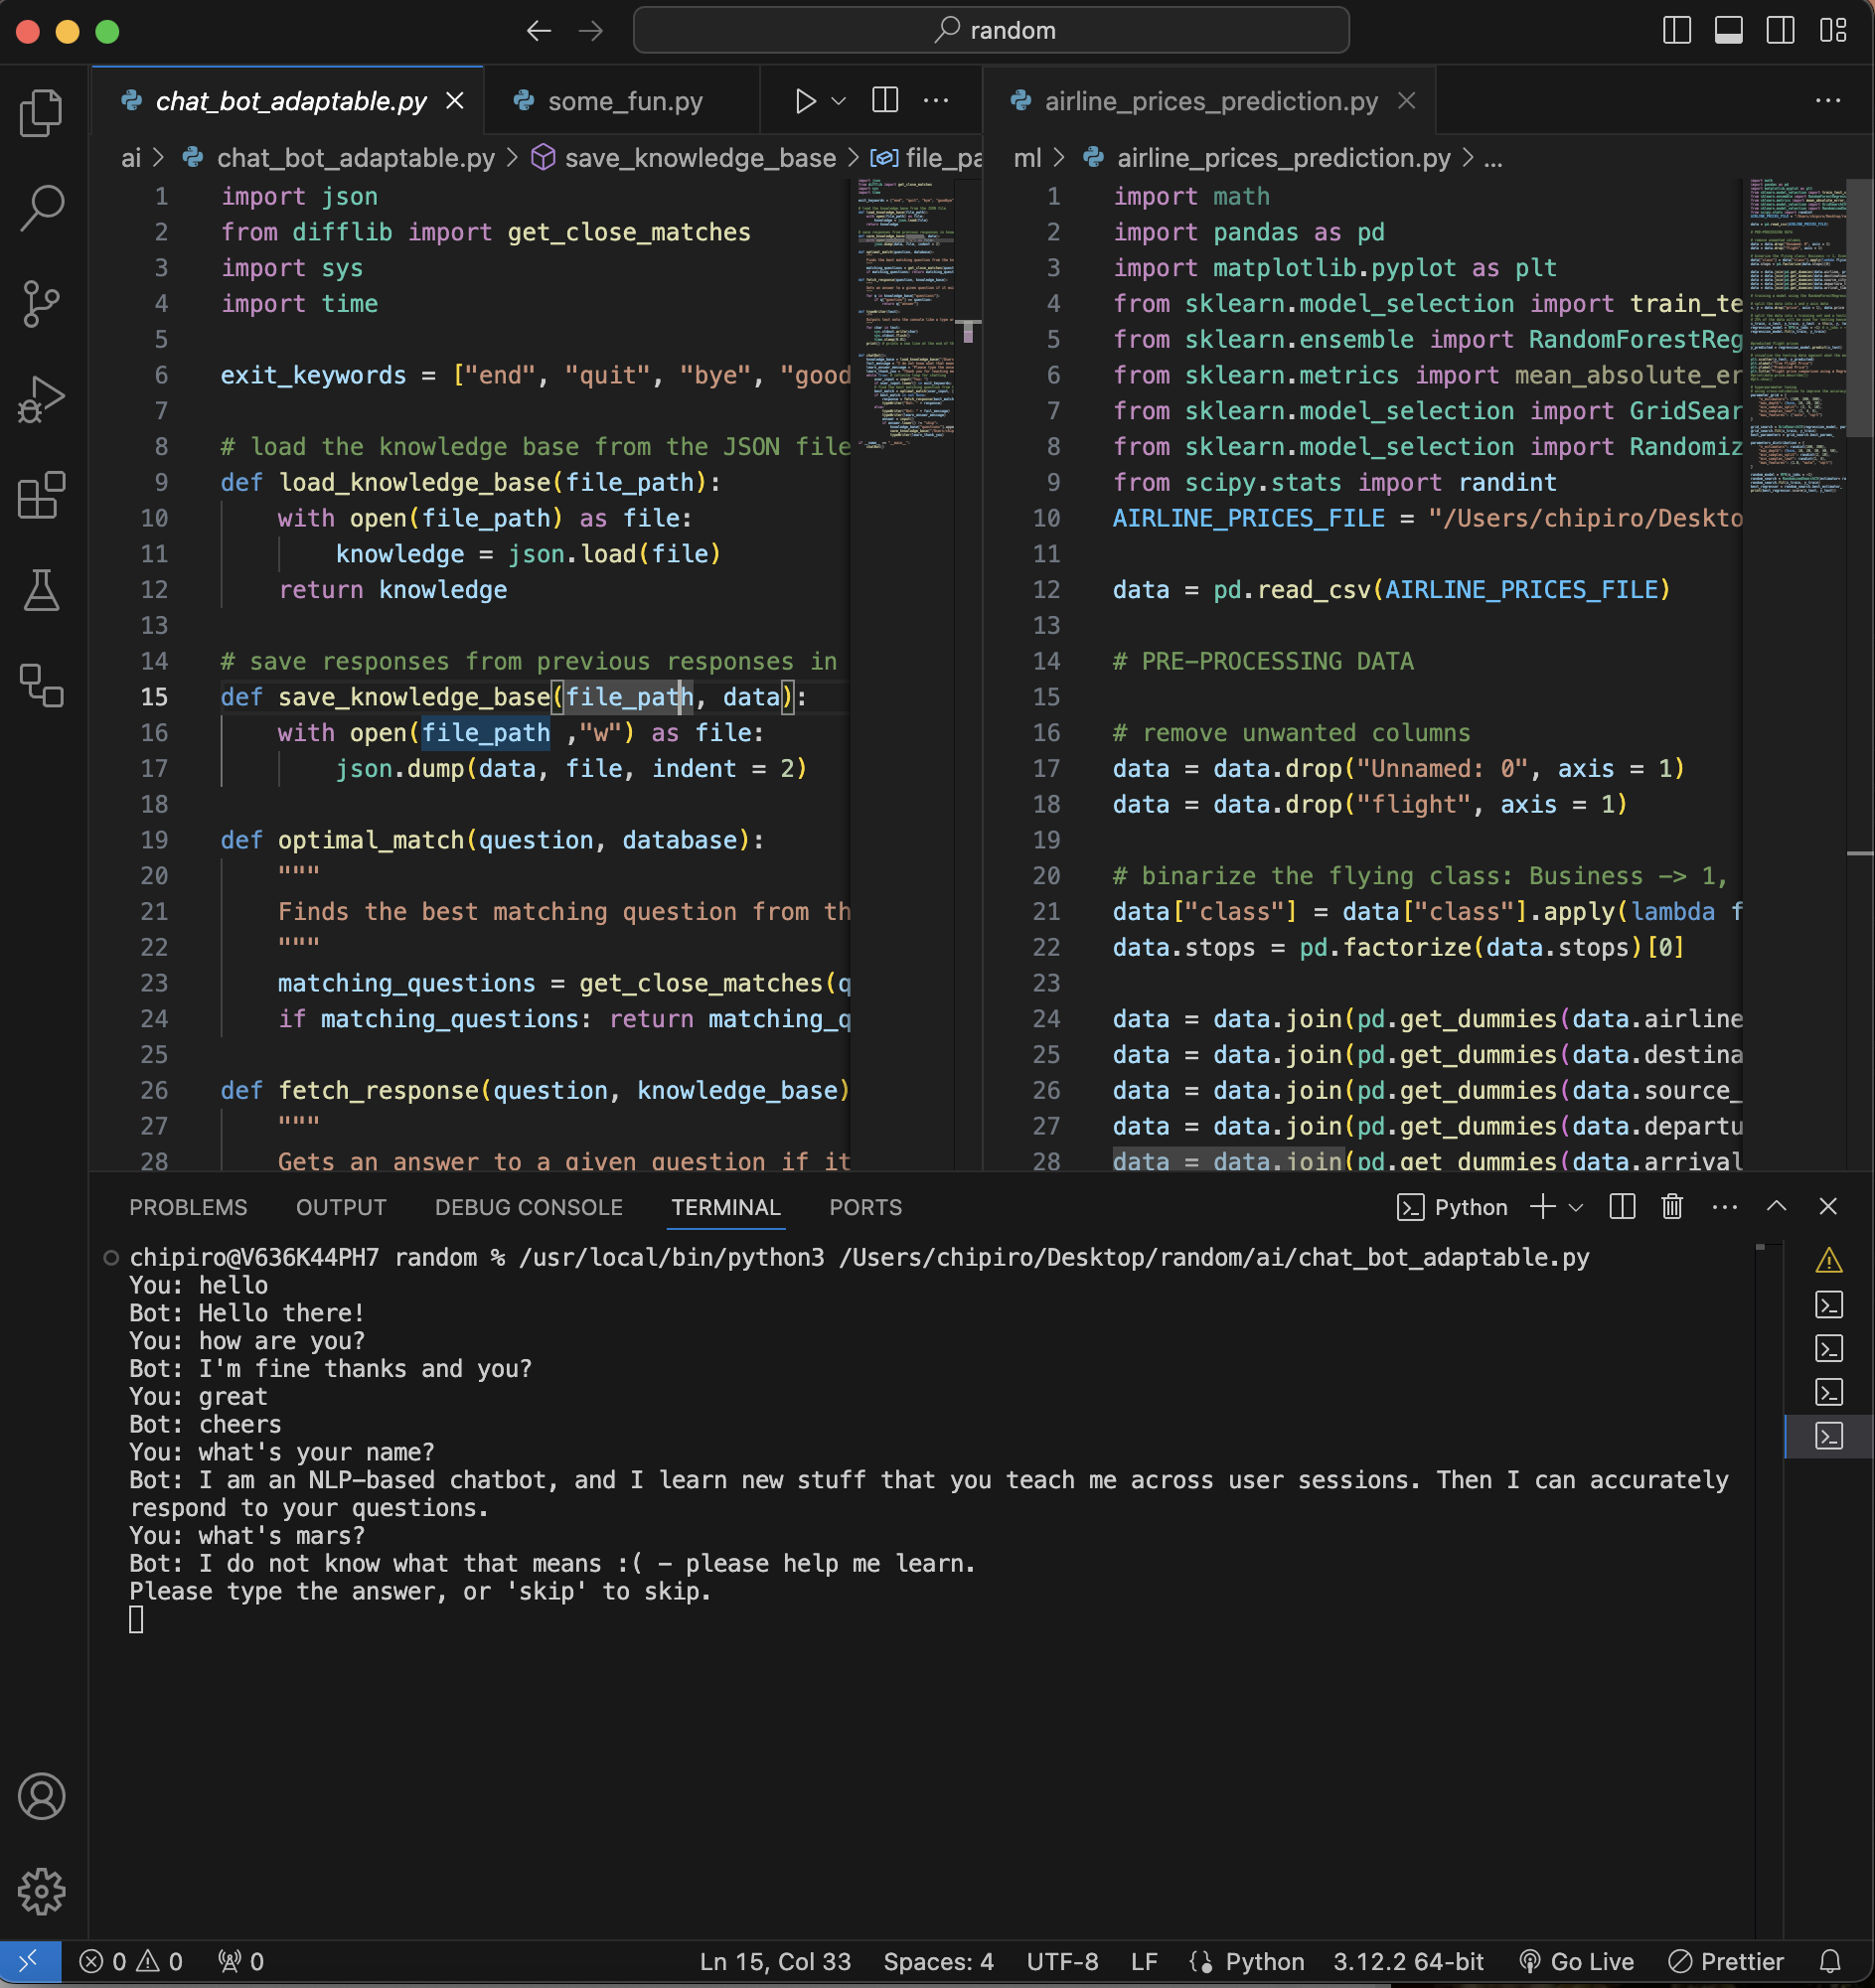
Task: Open More Actions menu of right editor group
Action: (x=1828, y=100)
